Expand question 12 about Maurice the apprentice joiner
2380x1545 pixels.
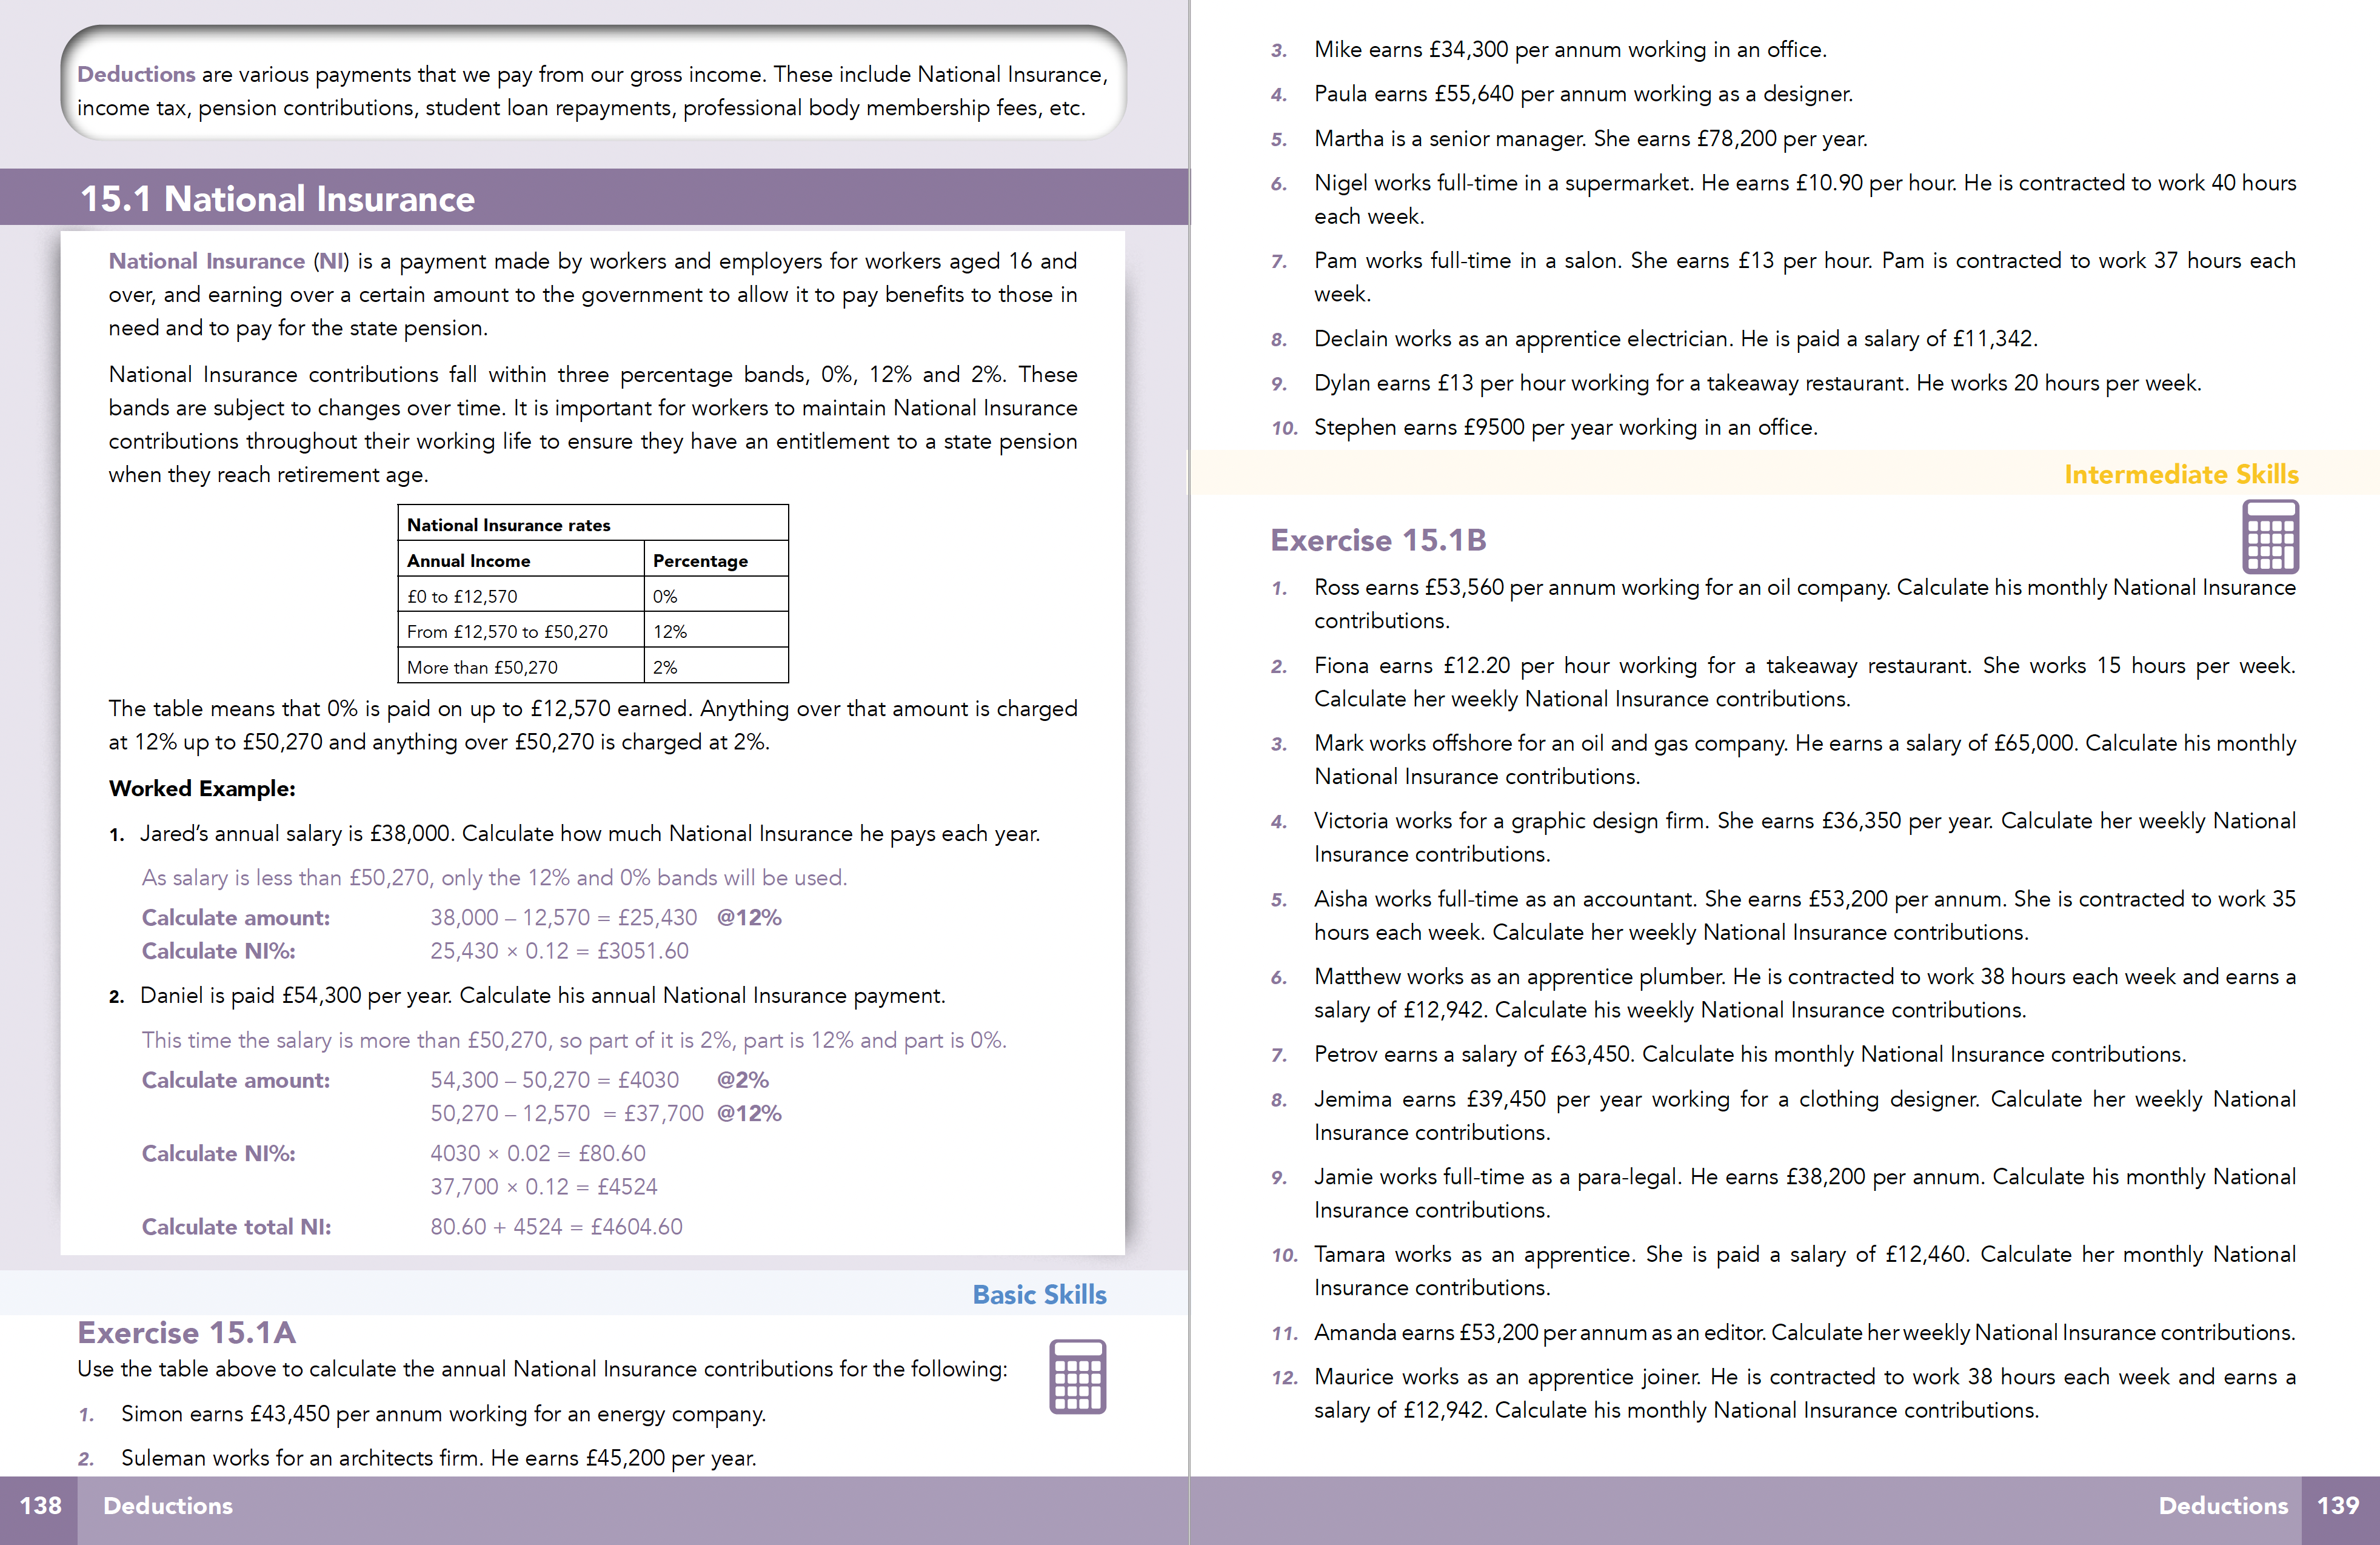[1800, 1393]
